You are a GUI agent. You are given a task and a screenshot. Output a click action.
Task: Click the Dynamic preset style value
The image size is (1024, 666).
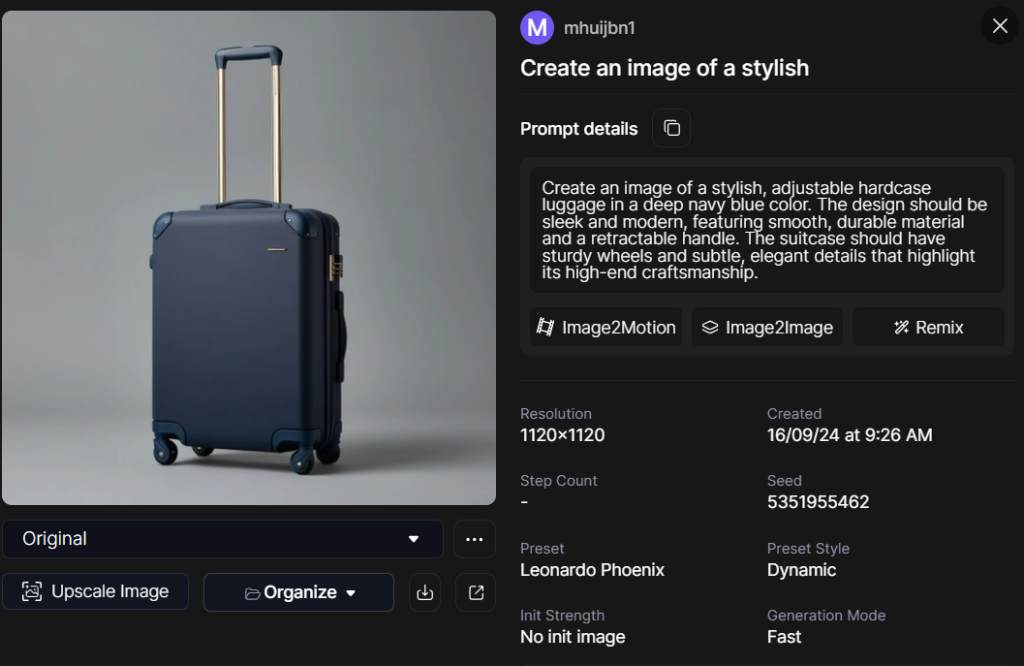(x=801, y=570)
